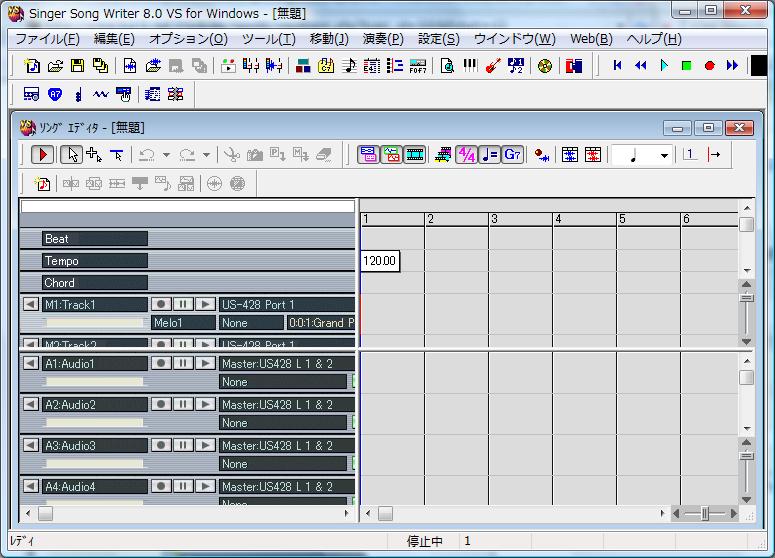
Task: Select the arrow pointer tool in Song Editor
Action: (x=72, y=155)
